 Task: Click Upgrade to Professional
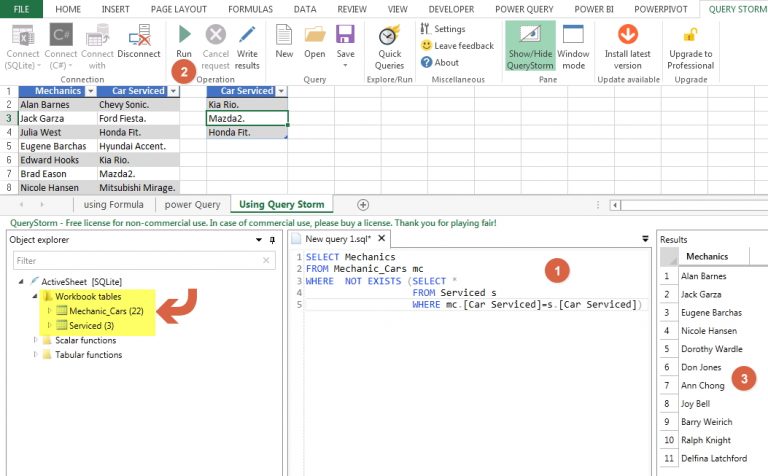tap(691, 47)
